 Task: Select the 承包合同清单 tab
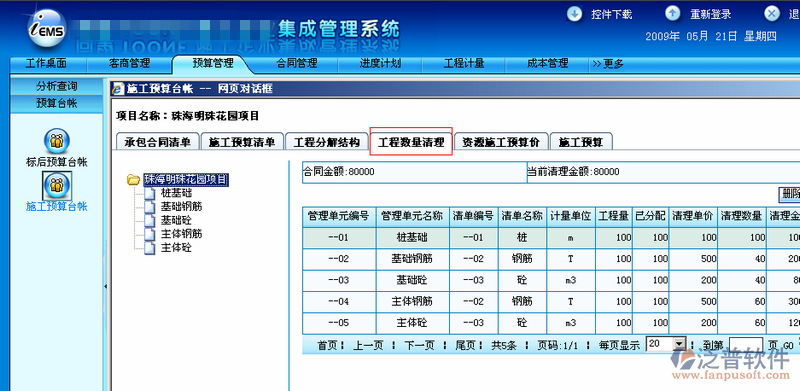[x=157, y=142]
